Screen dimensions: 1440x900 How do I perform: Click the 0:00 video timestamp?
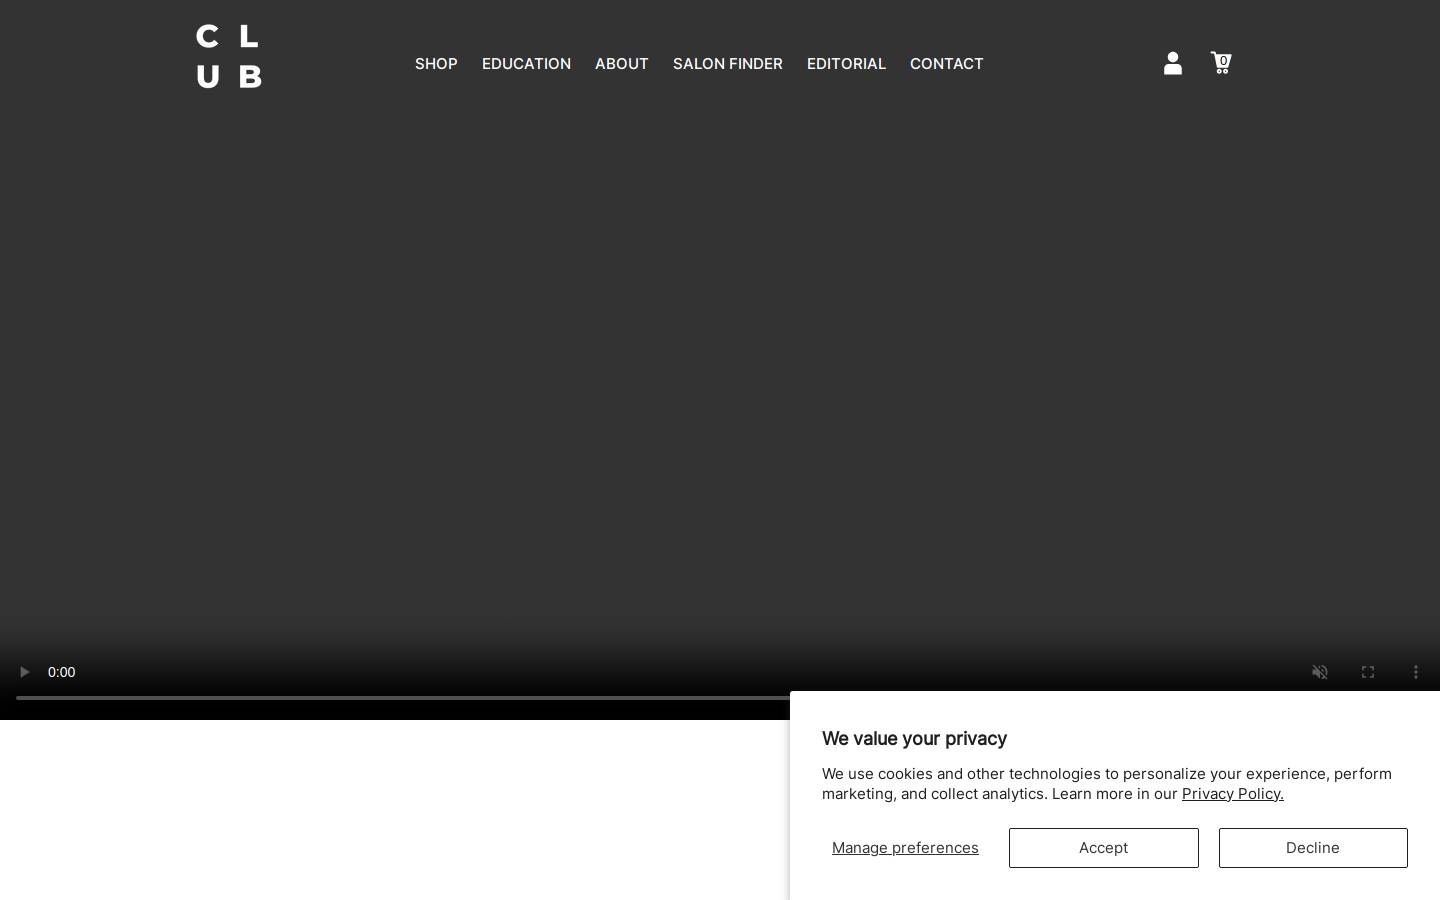tap(62, 672)
